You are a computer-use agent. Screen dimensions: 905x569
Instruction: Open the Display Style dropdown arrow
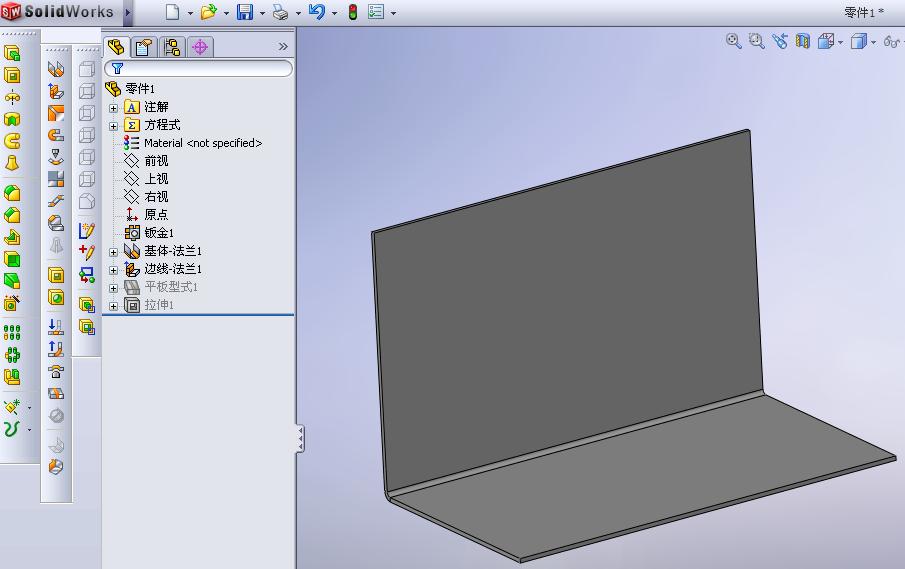point(873,42)
